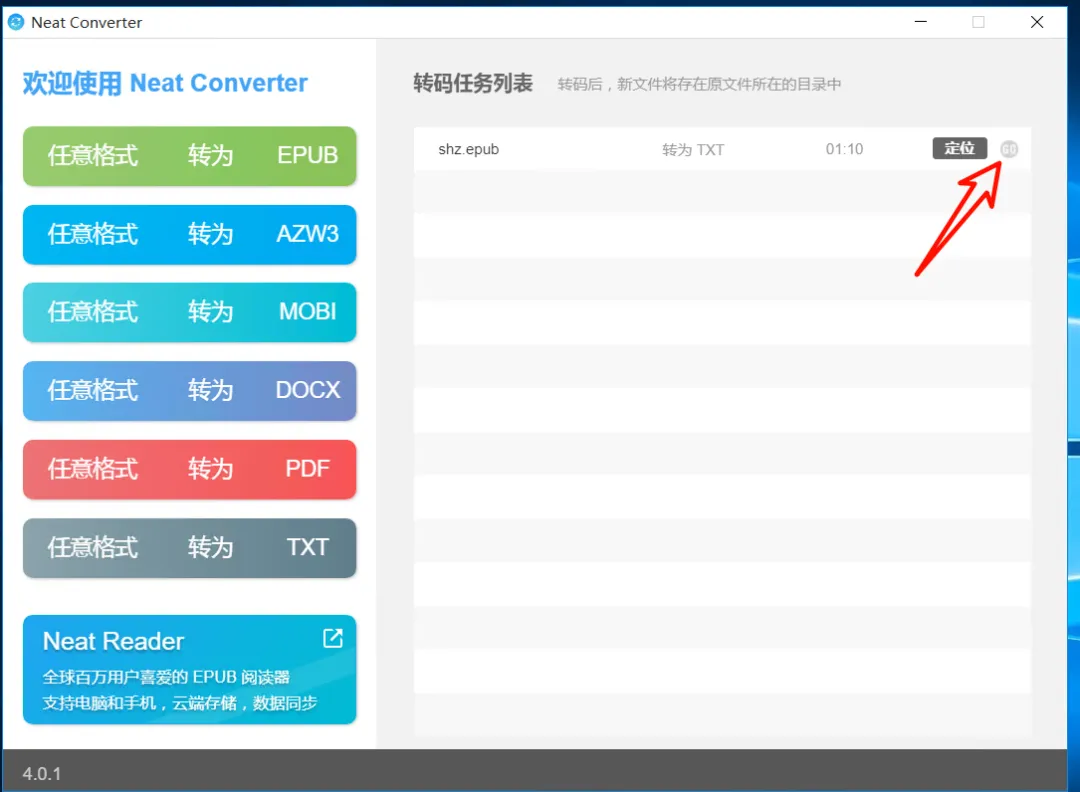Minimize the Neat Converter window

[x=920, y=22]
